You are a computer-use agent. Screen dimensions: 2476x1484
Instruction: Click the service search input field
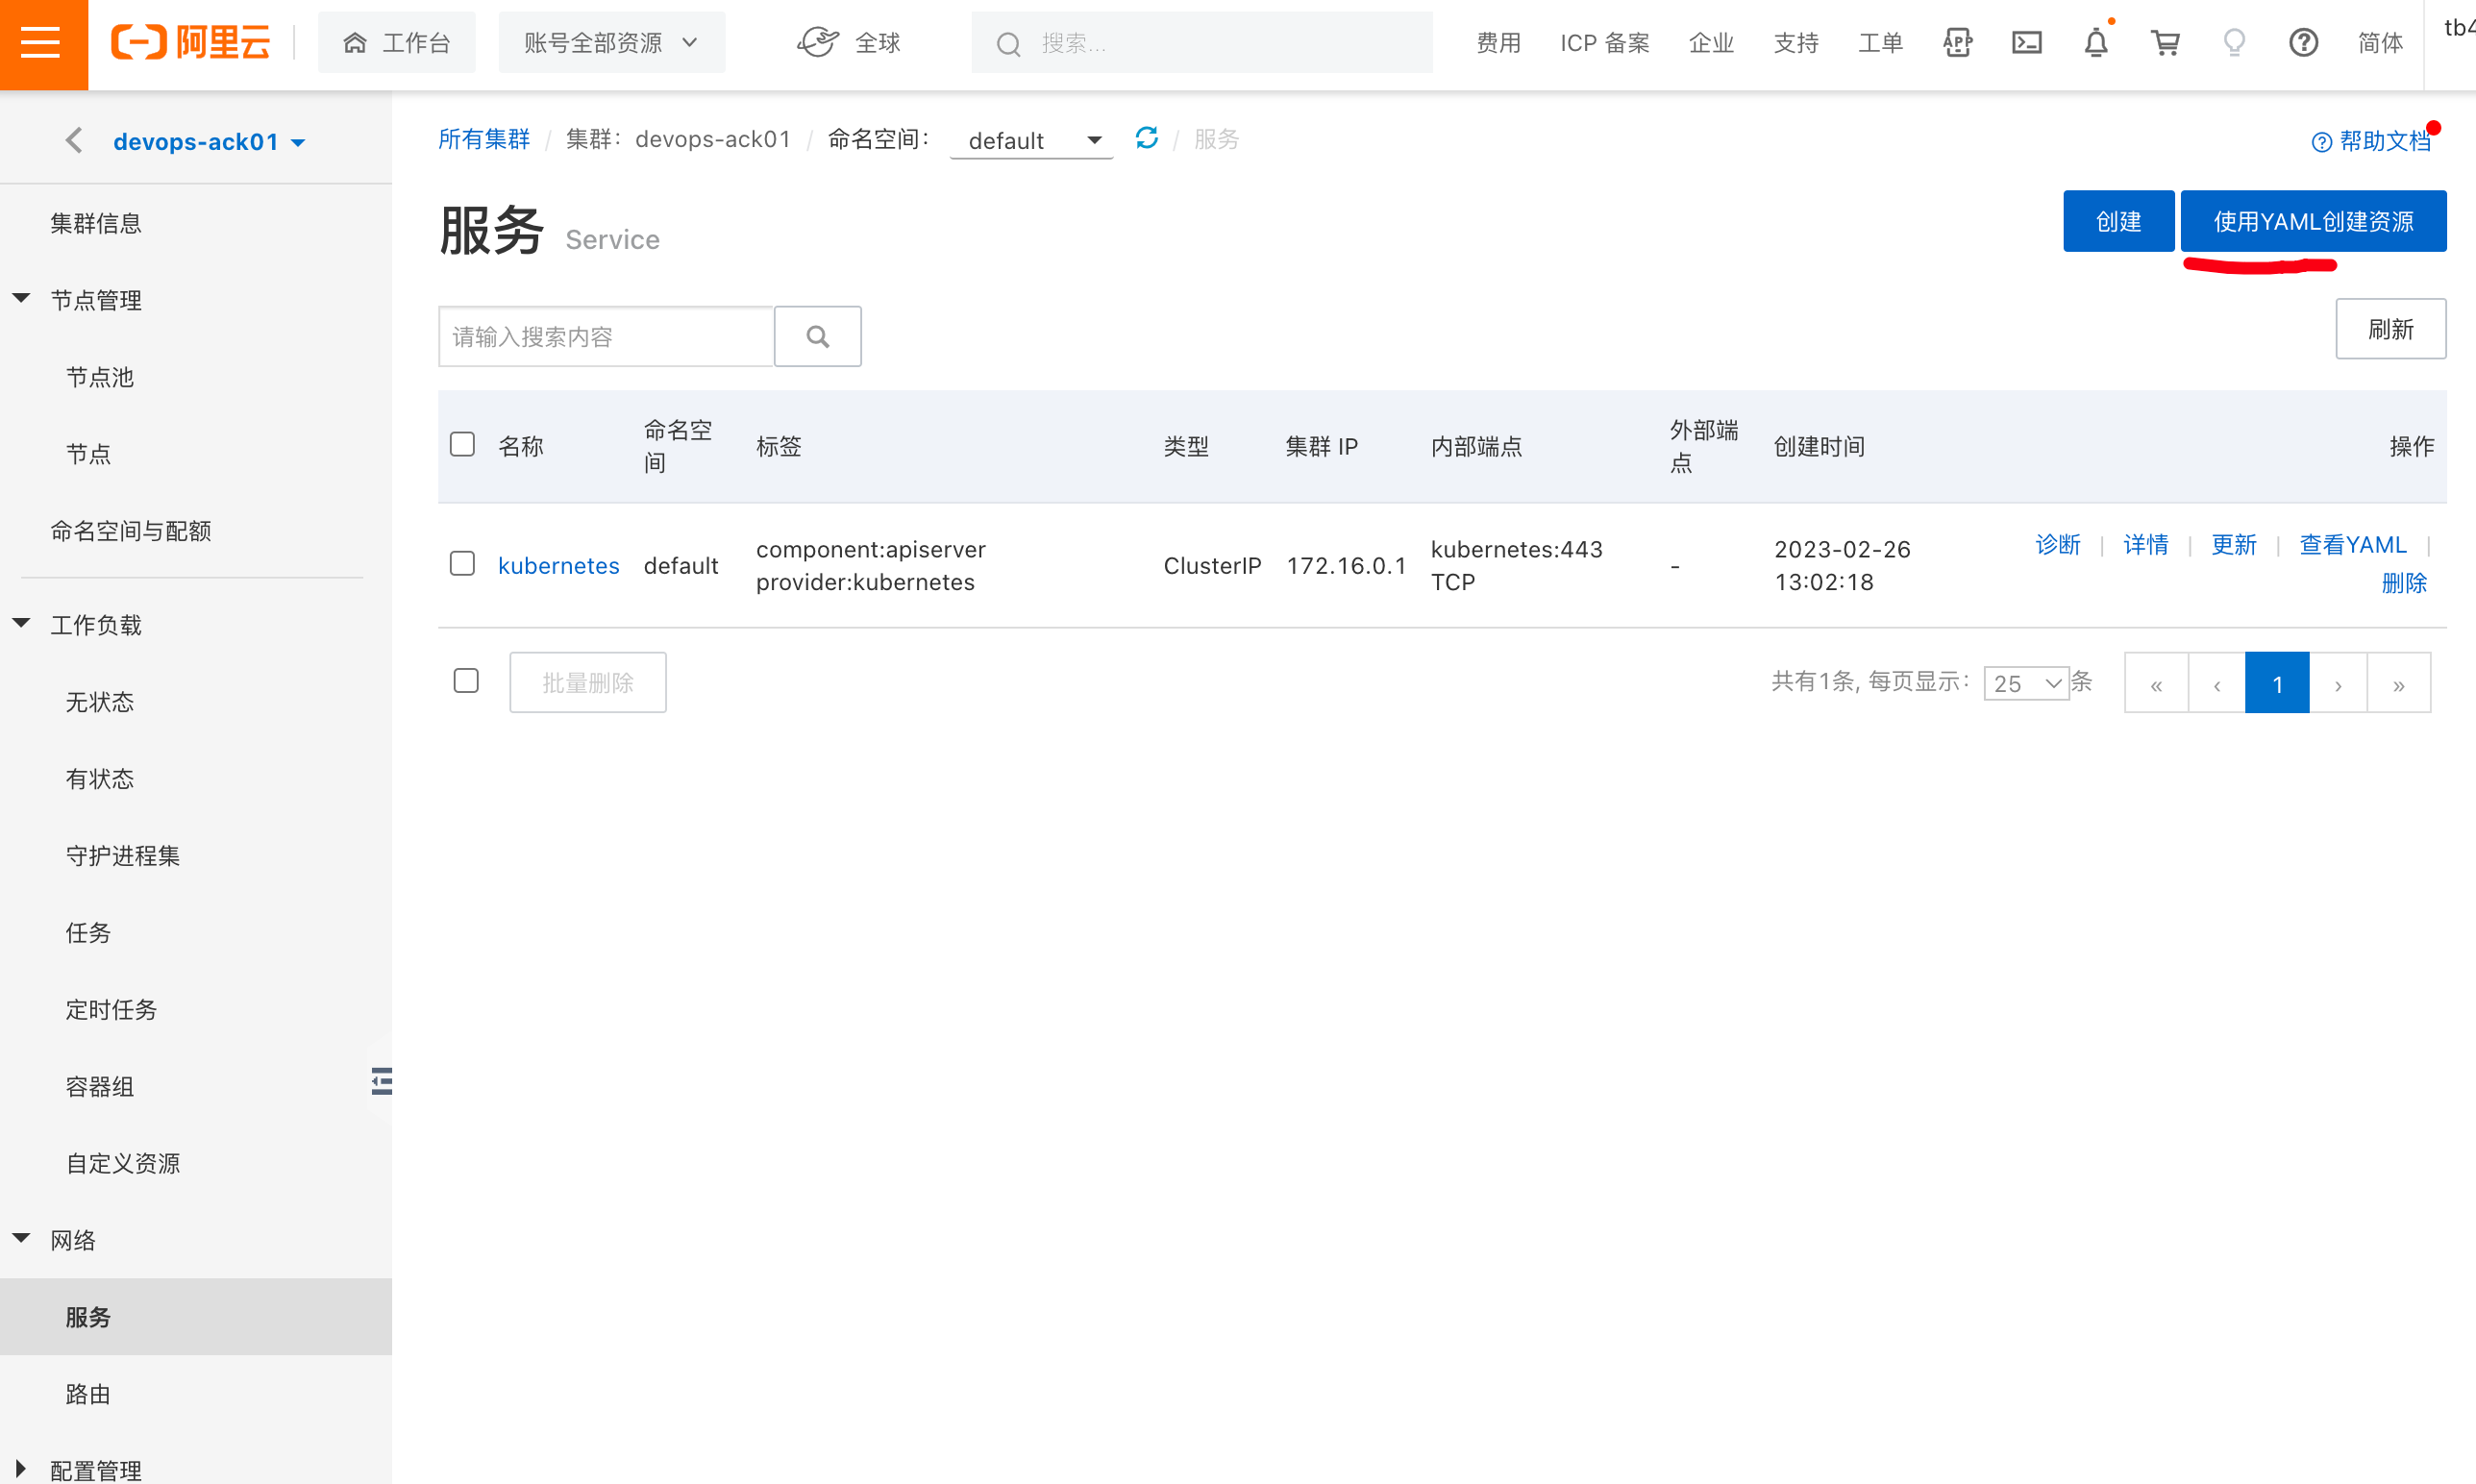[x=606, y=337]
